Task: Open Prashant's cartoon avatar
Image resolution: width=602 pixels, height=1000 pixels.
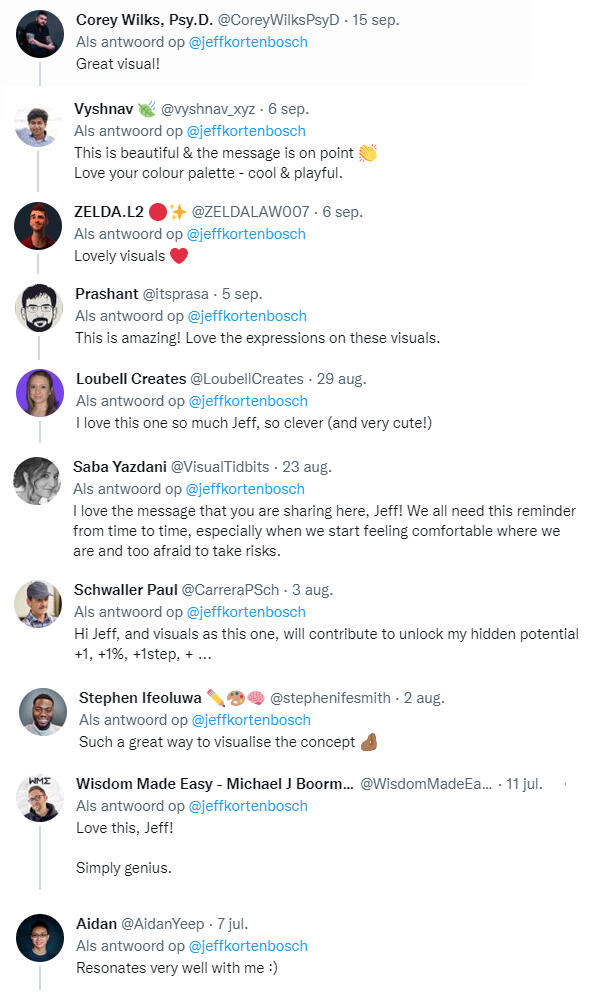Action: (x=38, y=309)
